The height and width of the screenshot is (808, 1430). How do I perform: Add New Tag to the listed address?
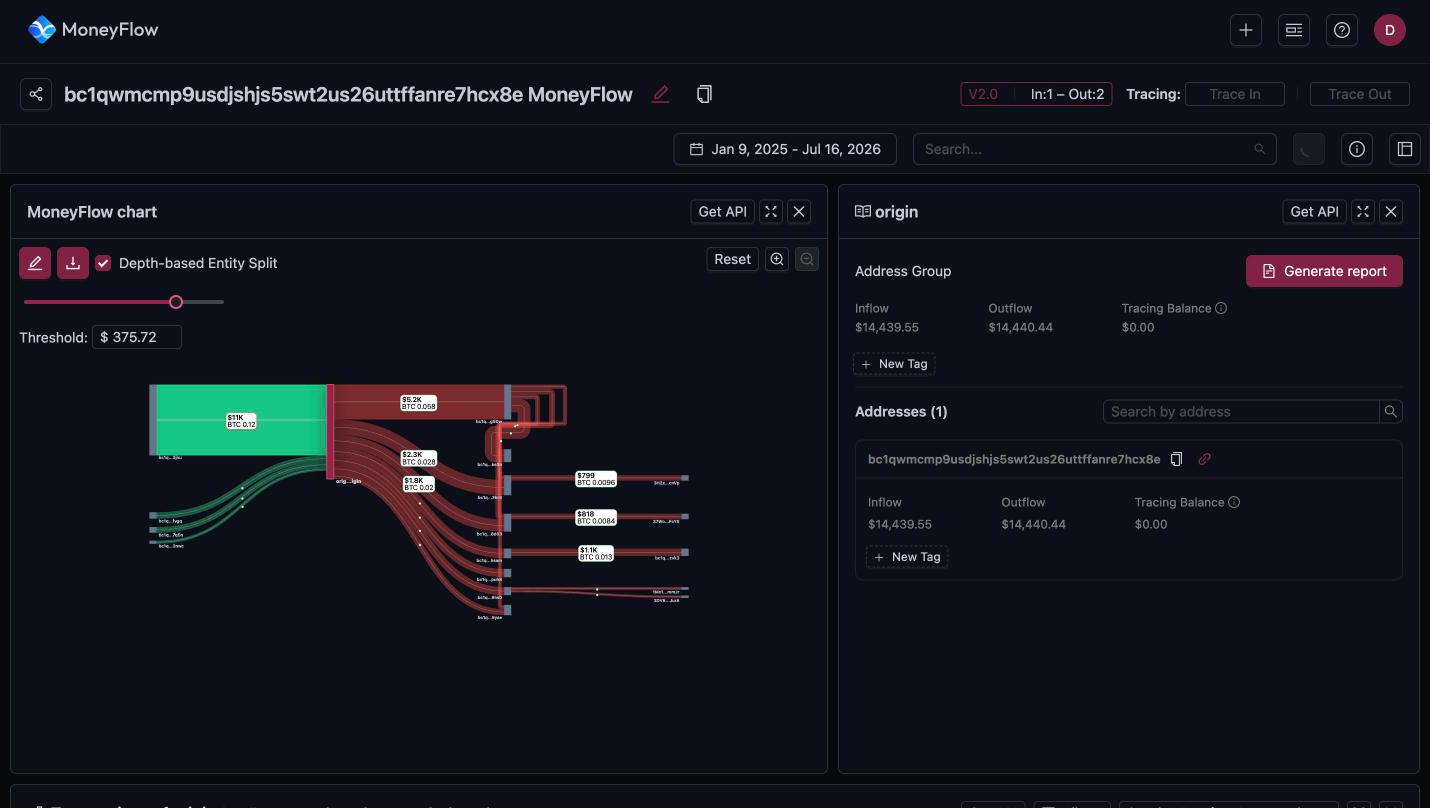[907, 557]
